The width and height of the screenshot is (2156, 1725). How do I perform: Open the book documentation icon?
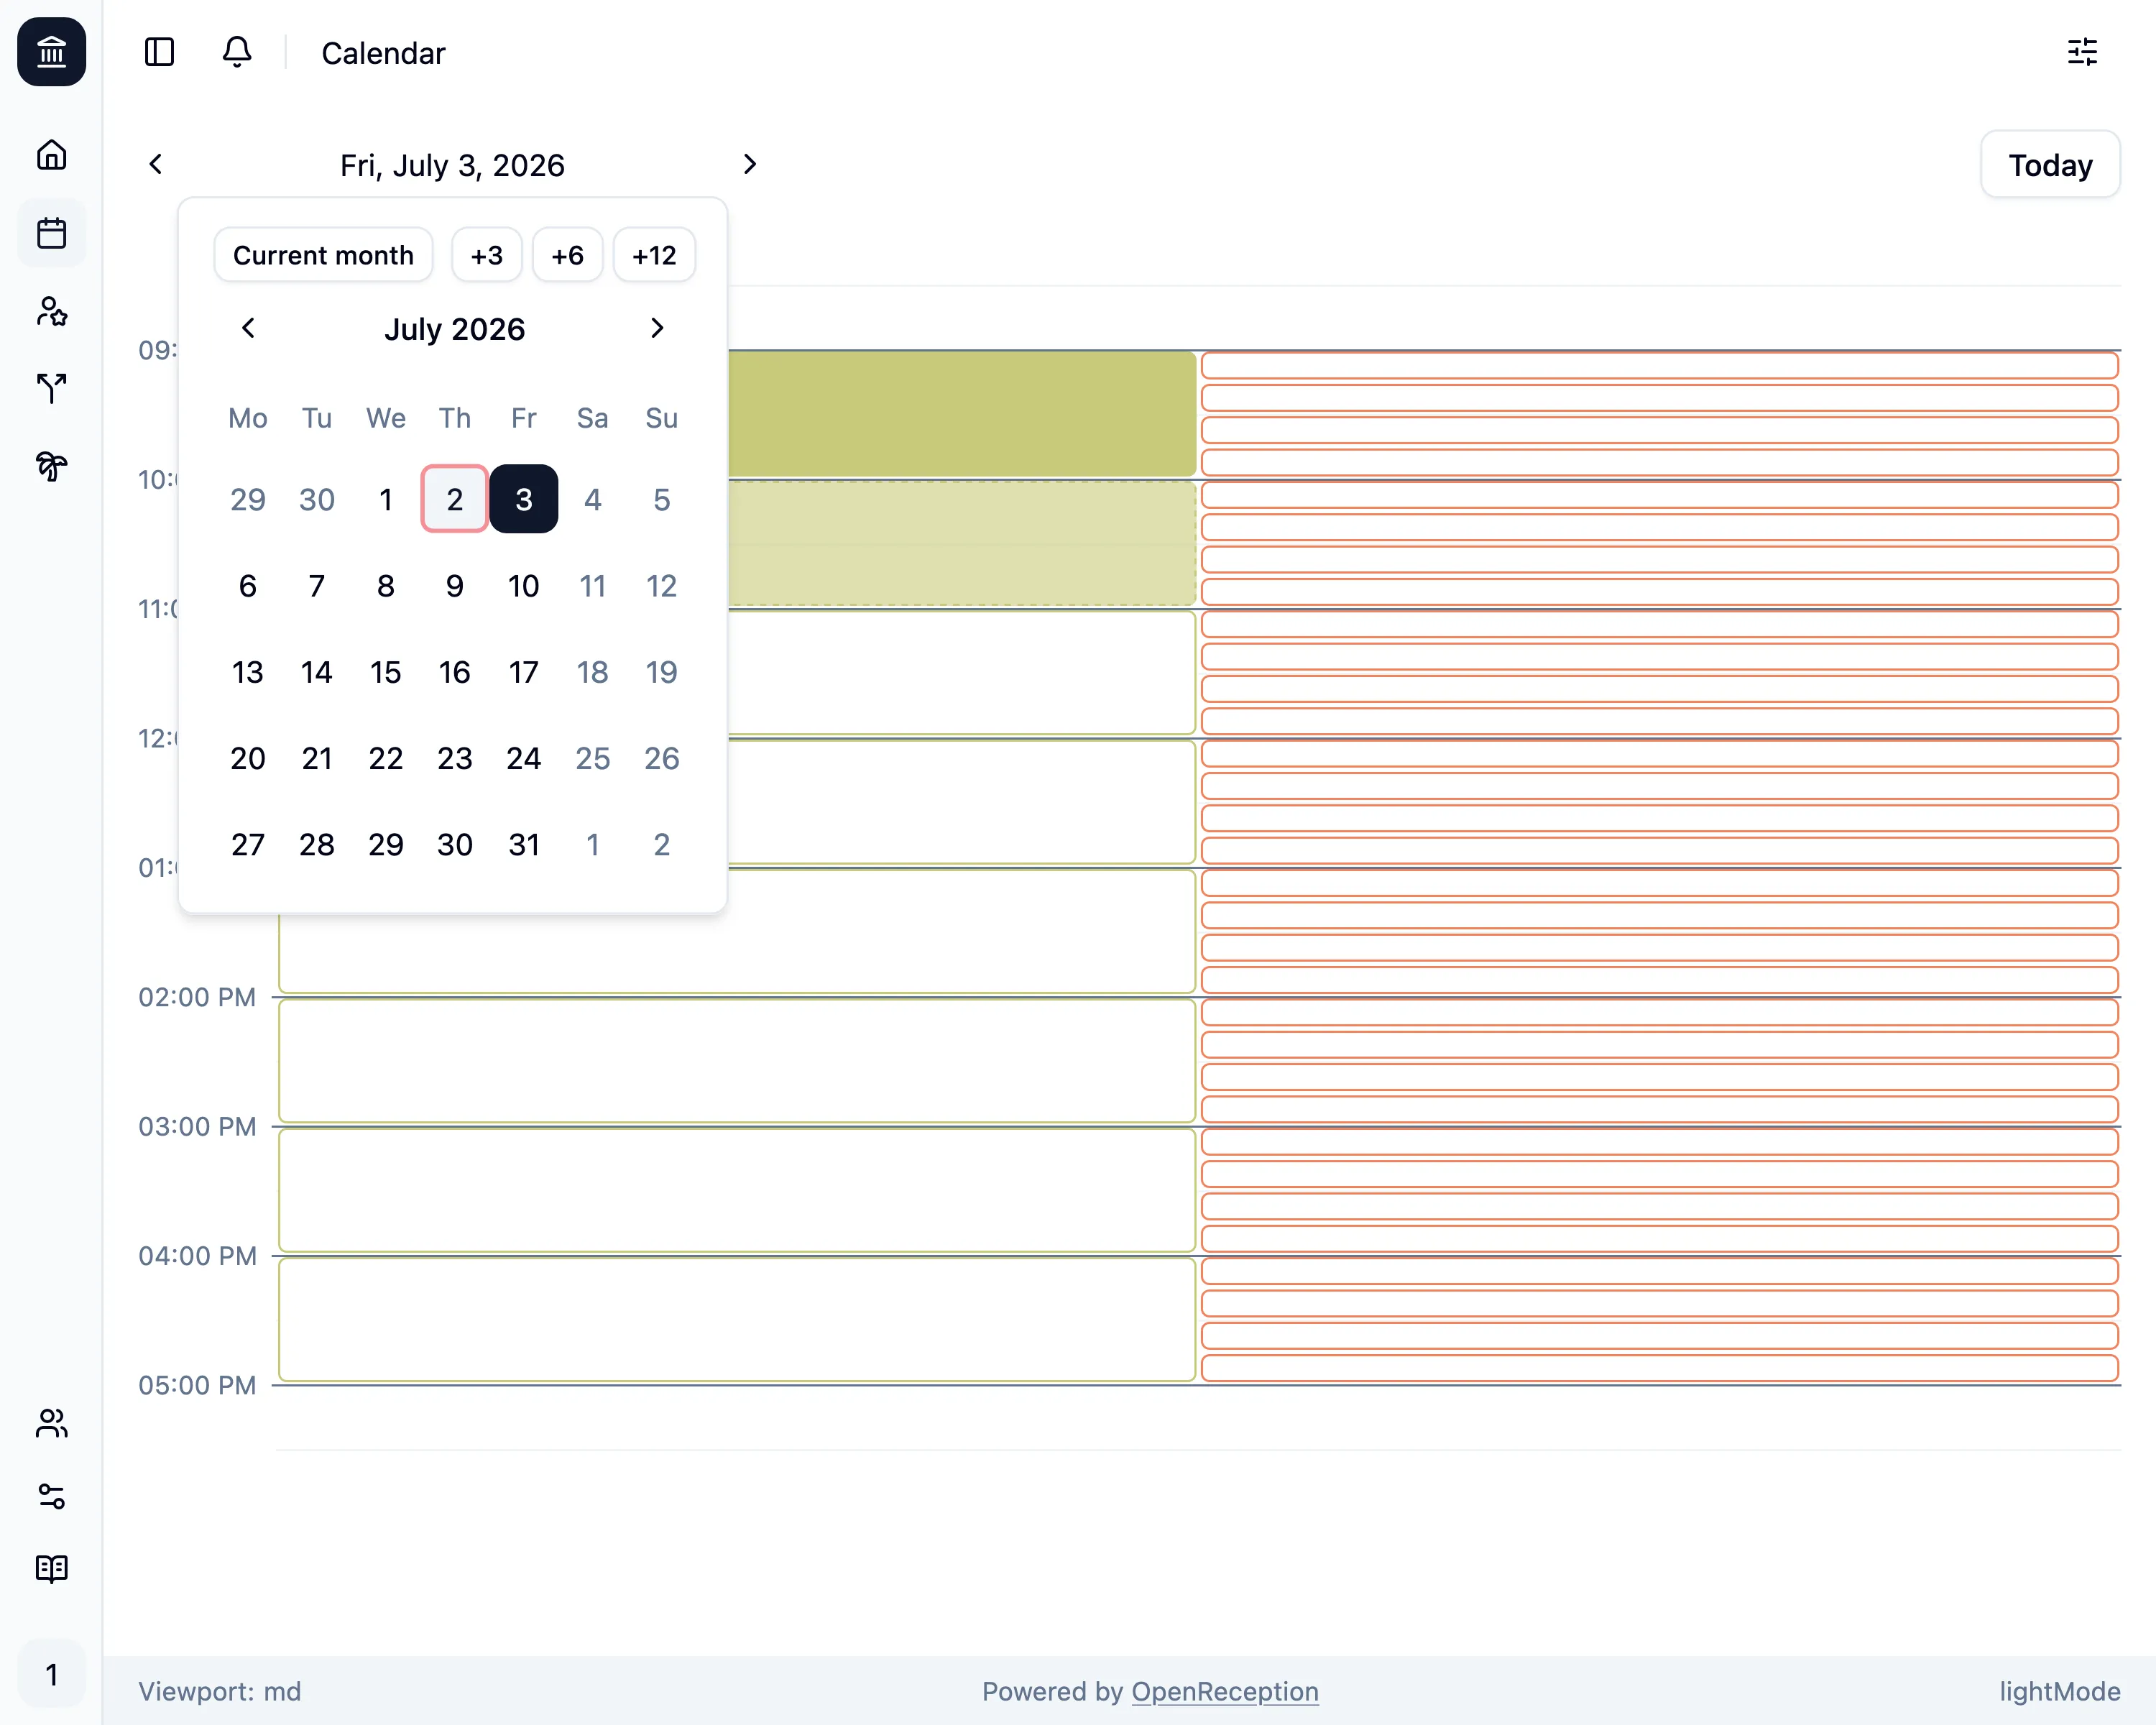click(52, 1569)
